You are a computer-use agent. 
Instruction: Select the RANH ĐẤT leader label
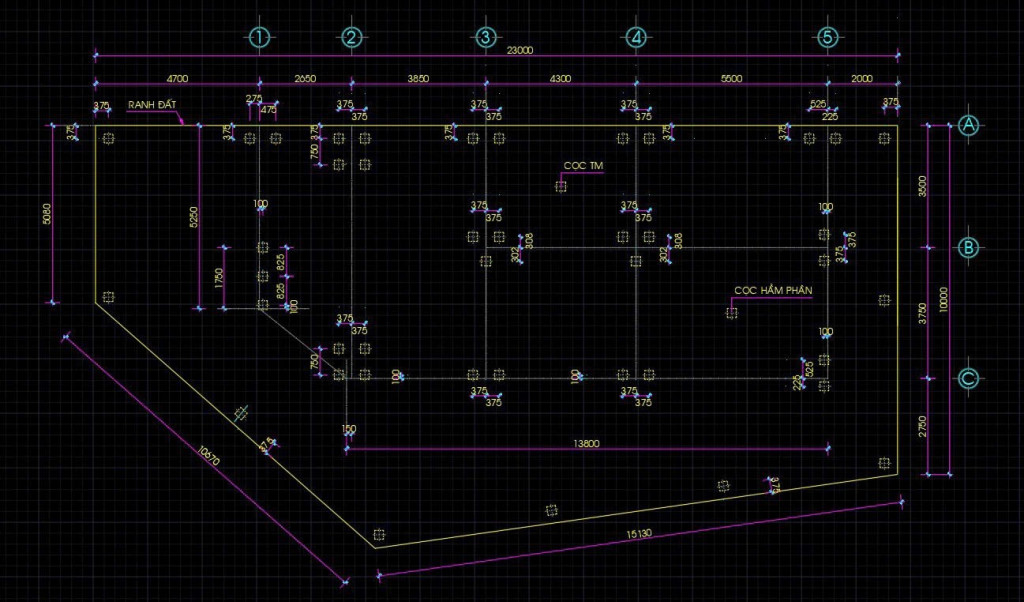tap(152, 104)
